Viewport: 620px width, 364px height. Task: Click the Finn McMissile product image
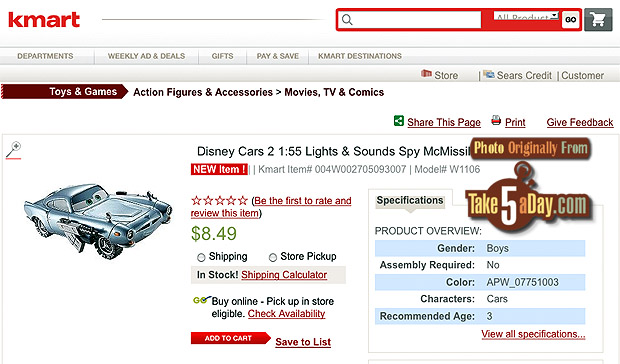pyautogui.click(x=98, y=220)
